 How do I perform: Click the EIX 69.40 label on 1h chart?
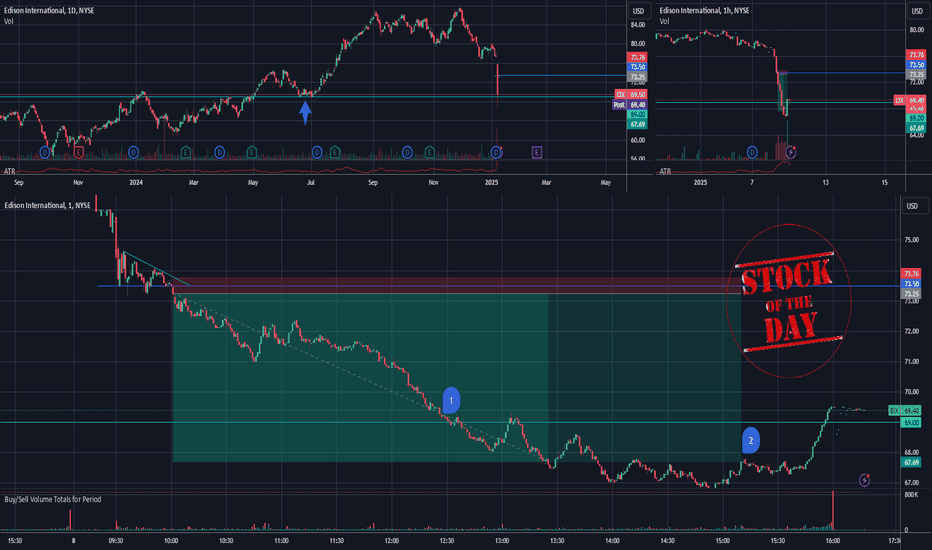coord(909,100)
